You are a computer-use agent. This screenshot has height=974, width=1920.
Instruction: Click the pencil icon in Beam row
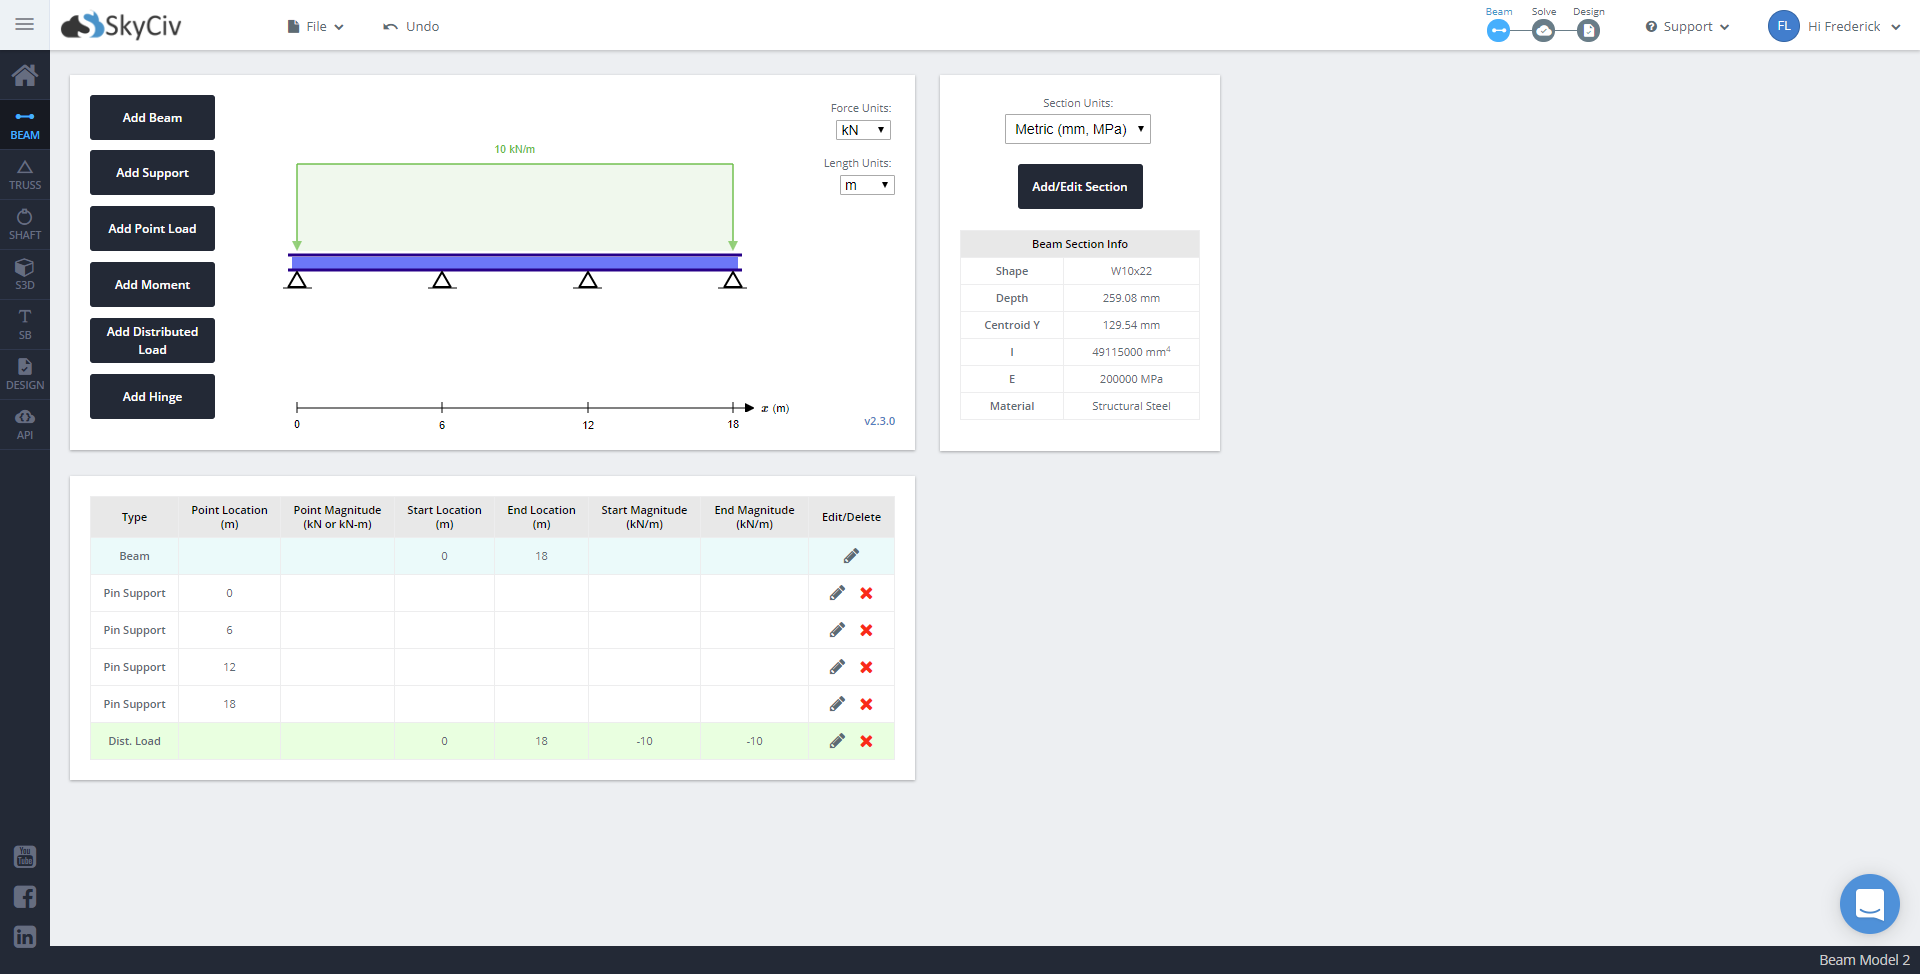coord(851,556)
